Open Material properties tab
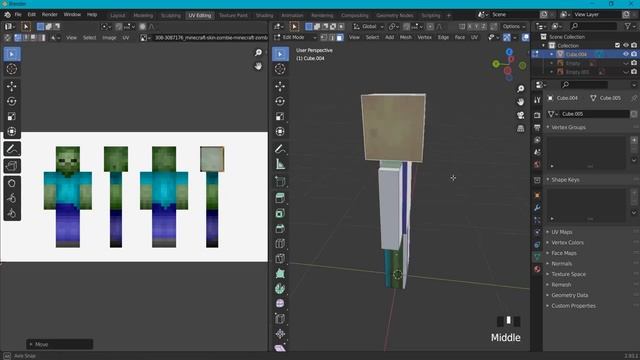This screenshot has width=640, height=360. [537, 269]
